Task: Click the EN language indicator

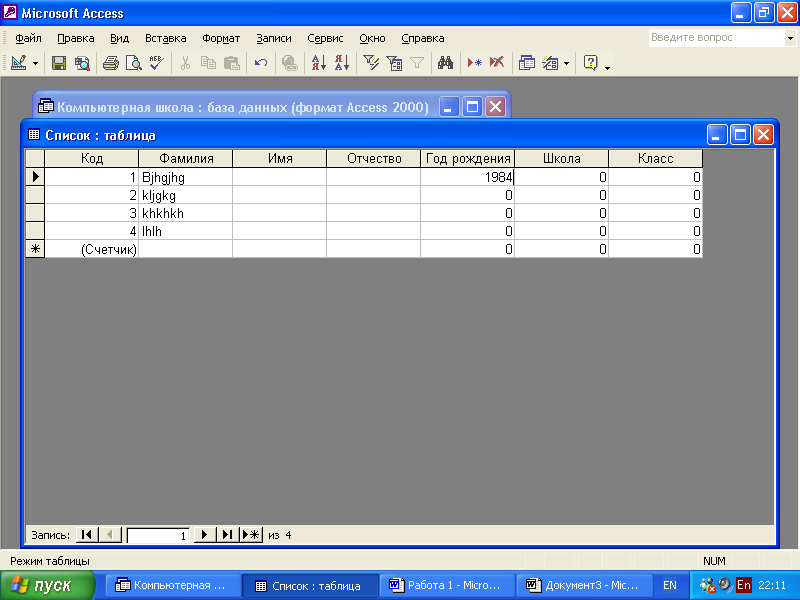Action: point(669,585)
